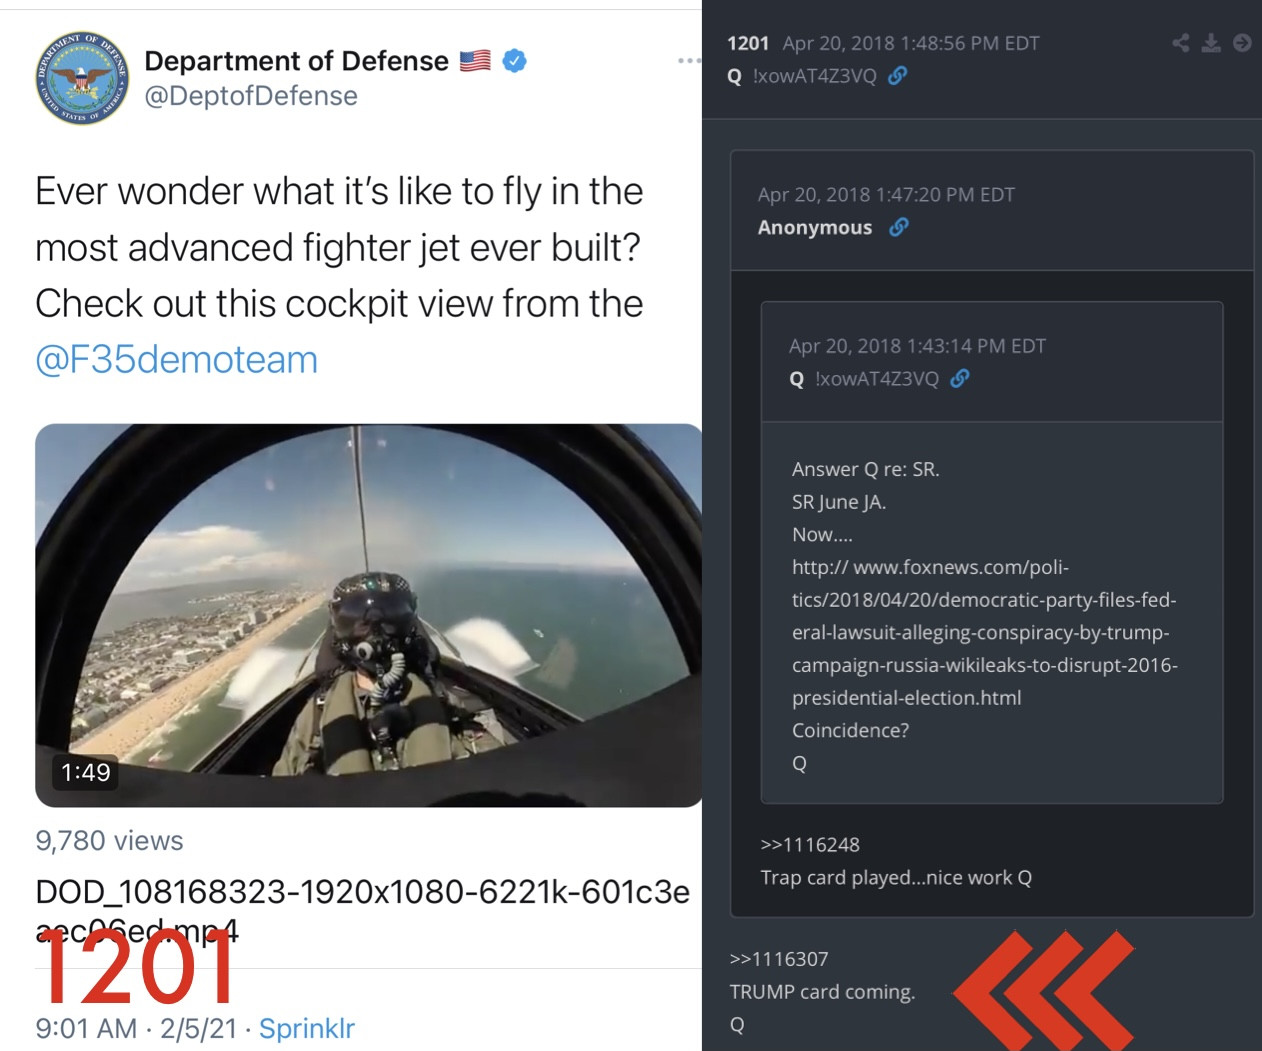Click the red triple chevron arrows
Screen dimensions: 1262x1051
1044,990
